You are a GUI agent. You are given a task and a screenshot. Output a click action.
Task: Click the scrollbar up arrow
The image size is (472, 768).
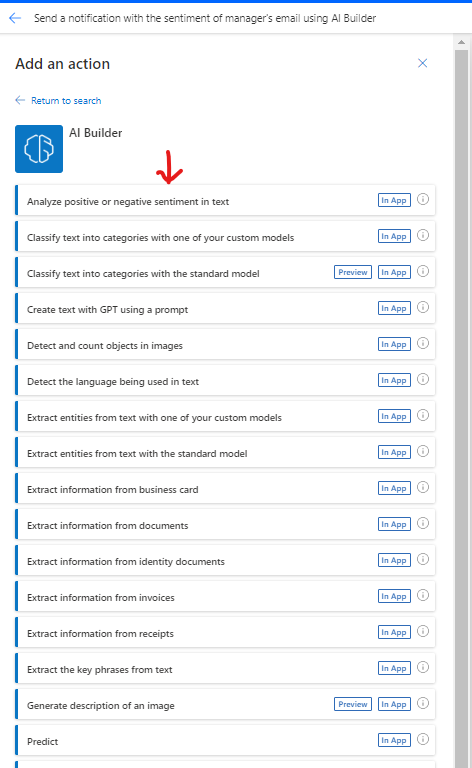click(461, 42)
